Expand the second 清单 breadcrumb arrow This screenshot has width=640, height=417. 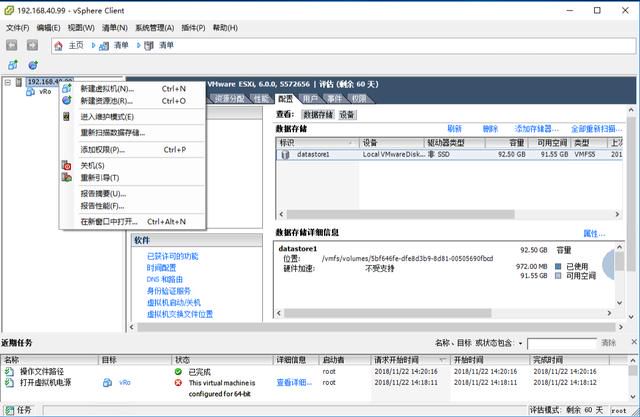139,45
